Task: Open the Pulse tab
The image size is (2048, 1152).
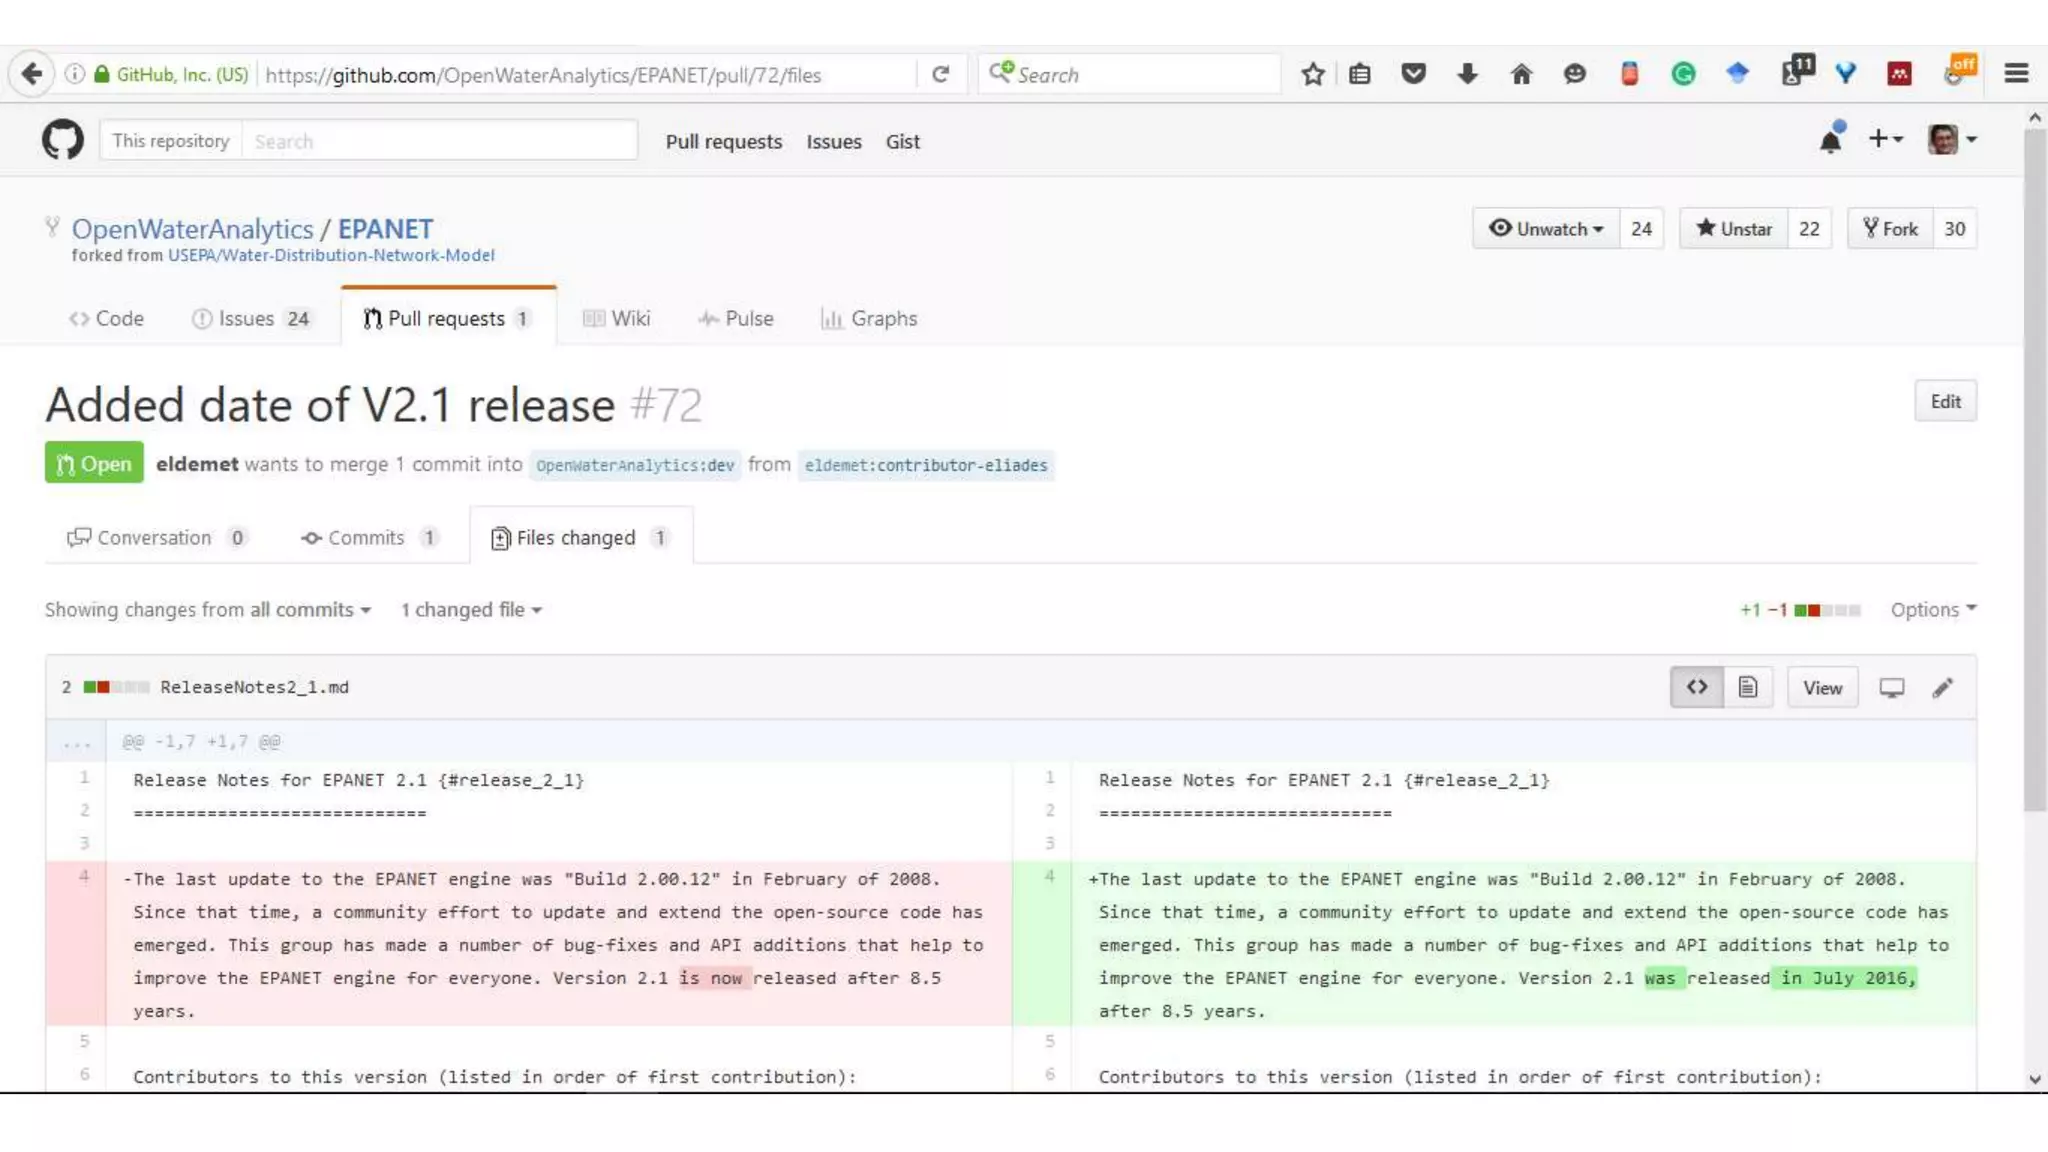Action: tap(736, 318)
